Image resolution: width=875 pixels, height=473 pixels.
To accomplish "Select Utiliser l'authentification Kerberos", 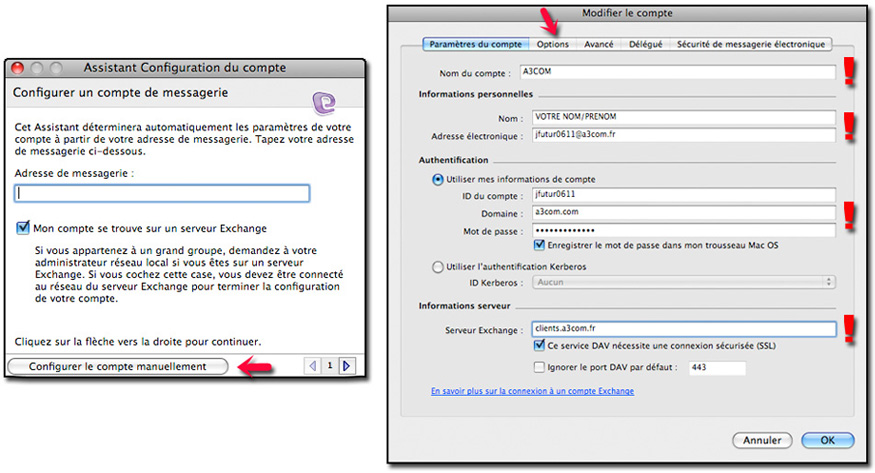I will 438,267.
